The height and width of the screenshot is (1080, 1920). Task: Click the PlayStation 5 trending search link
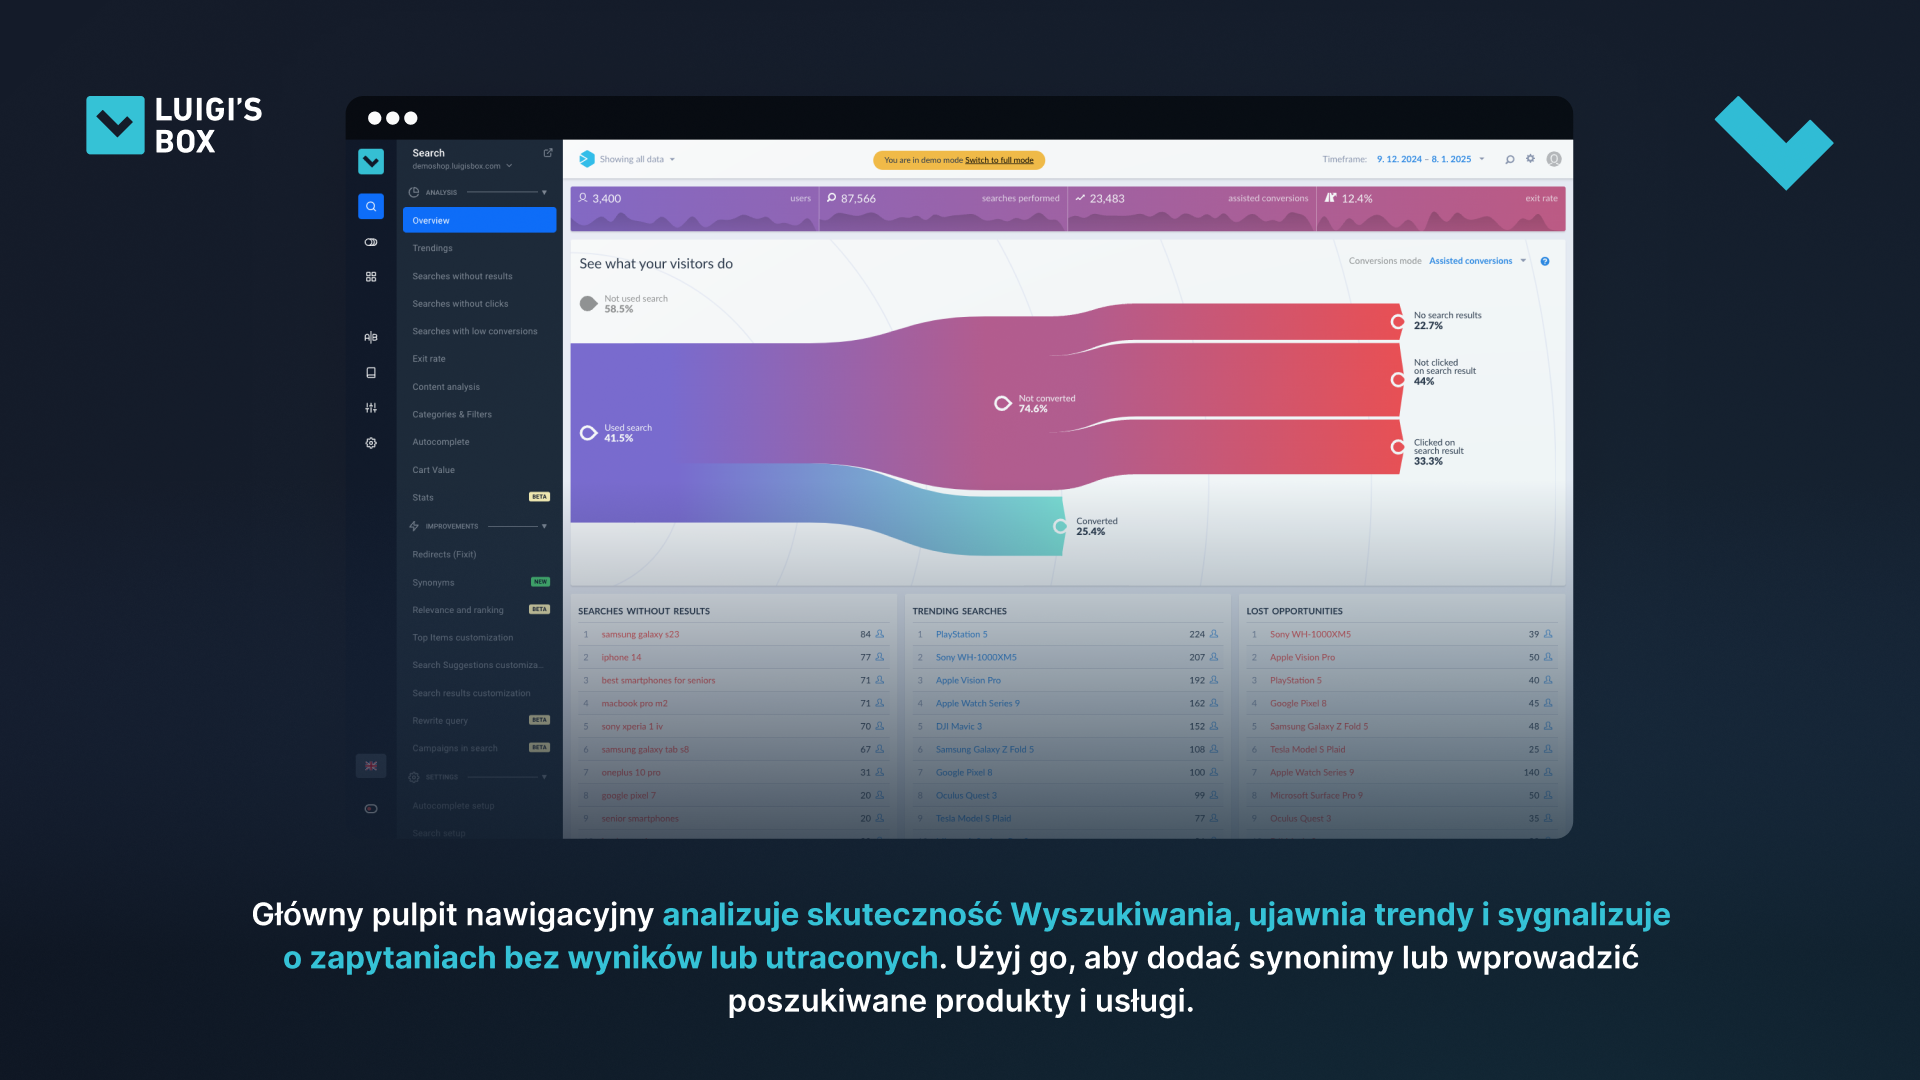(961, 634)
